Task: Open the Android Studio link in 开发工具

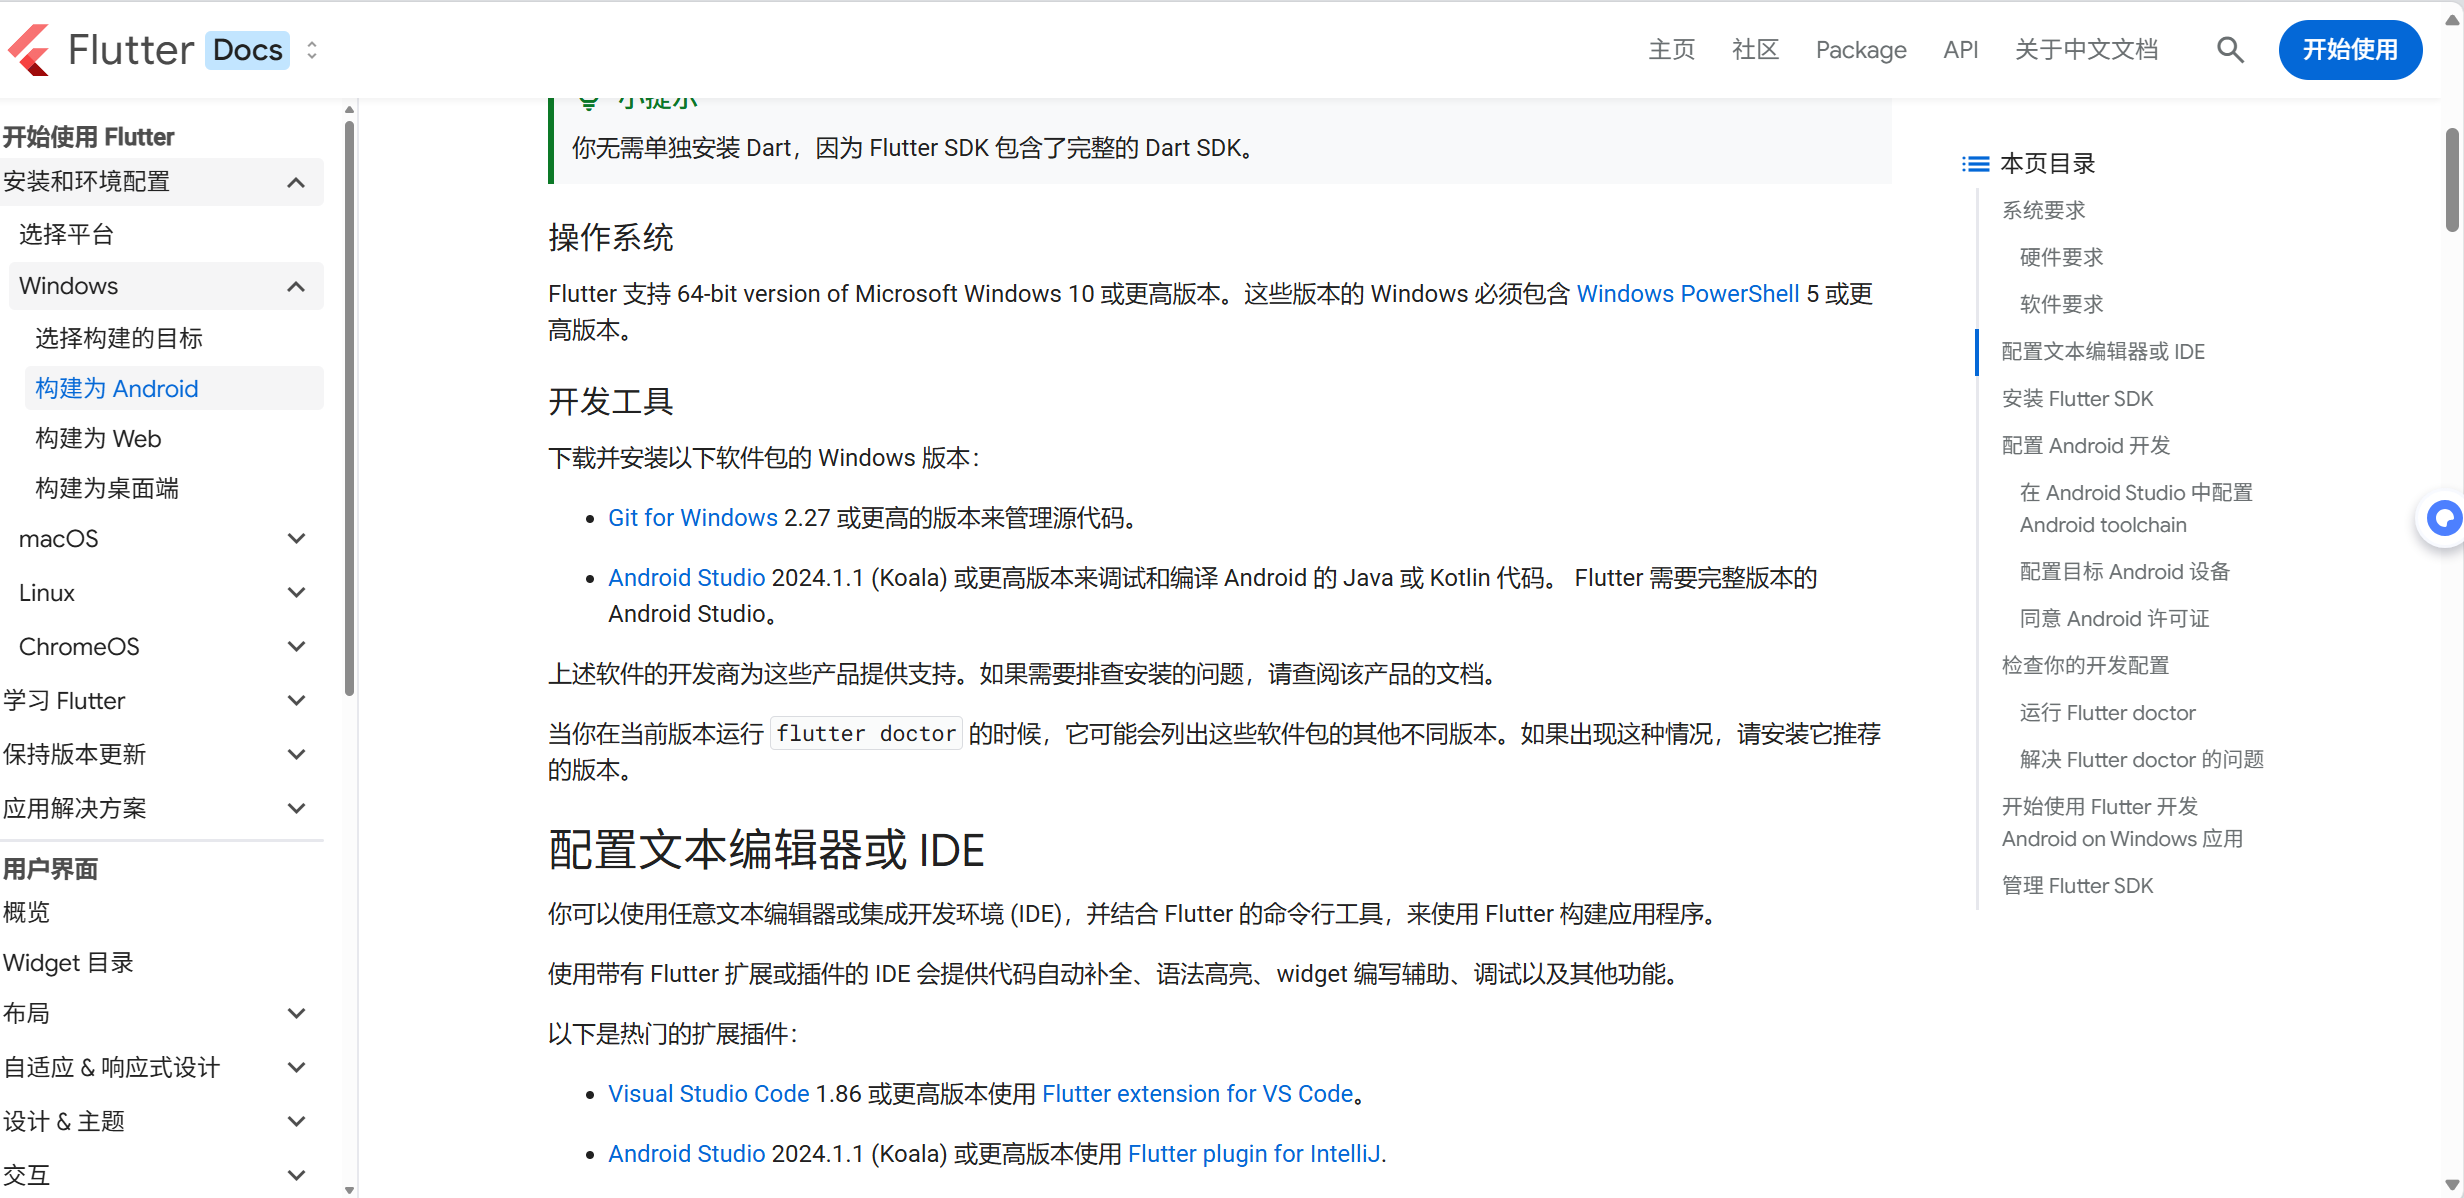Action: point(687,578)
